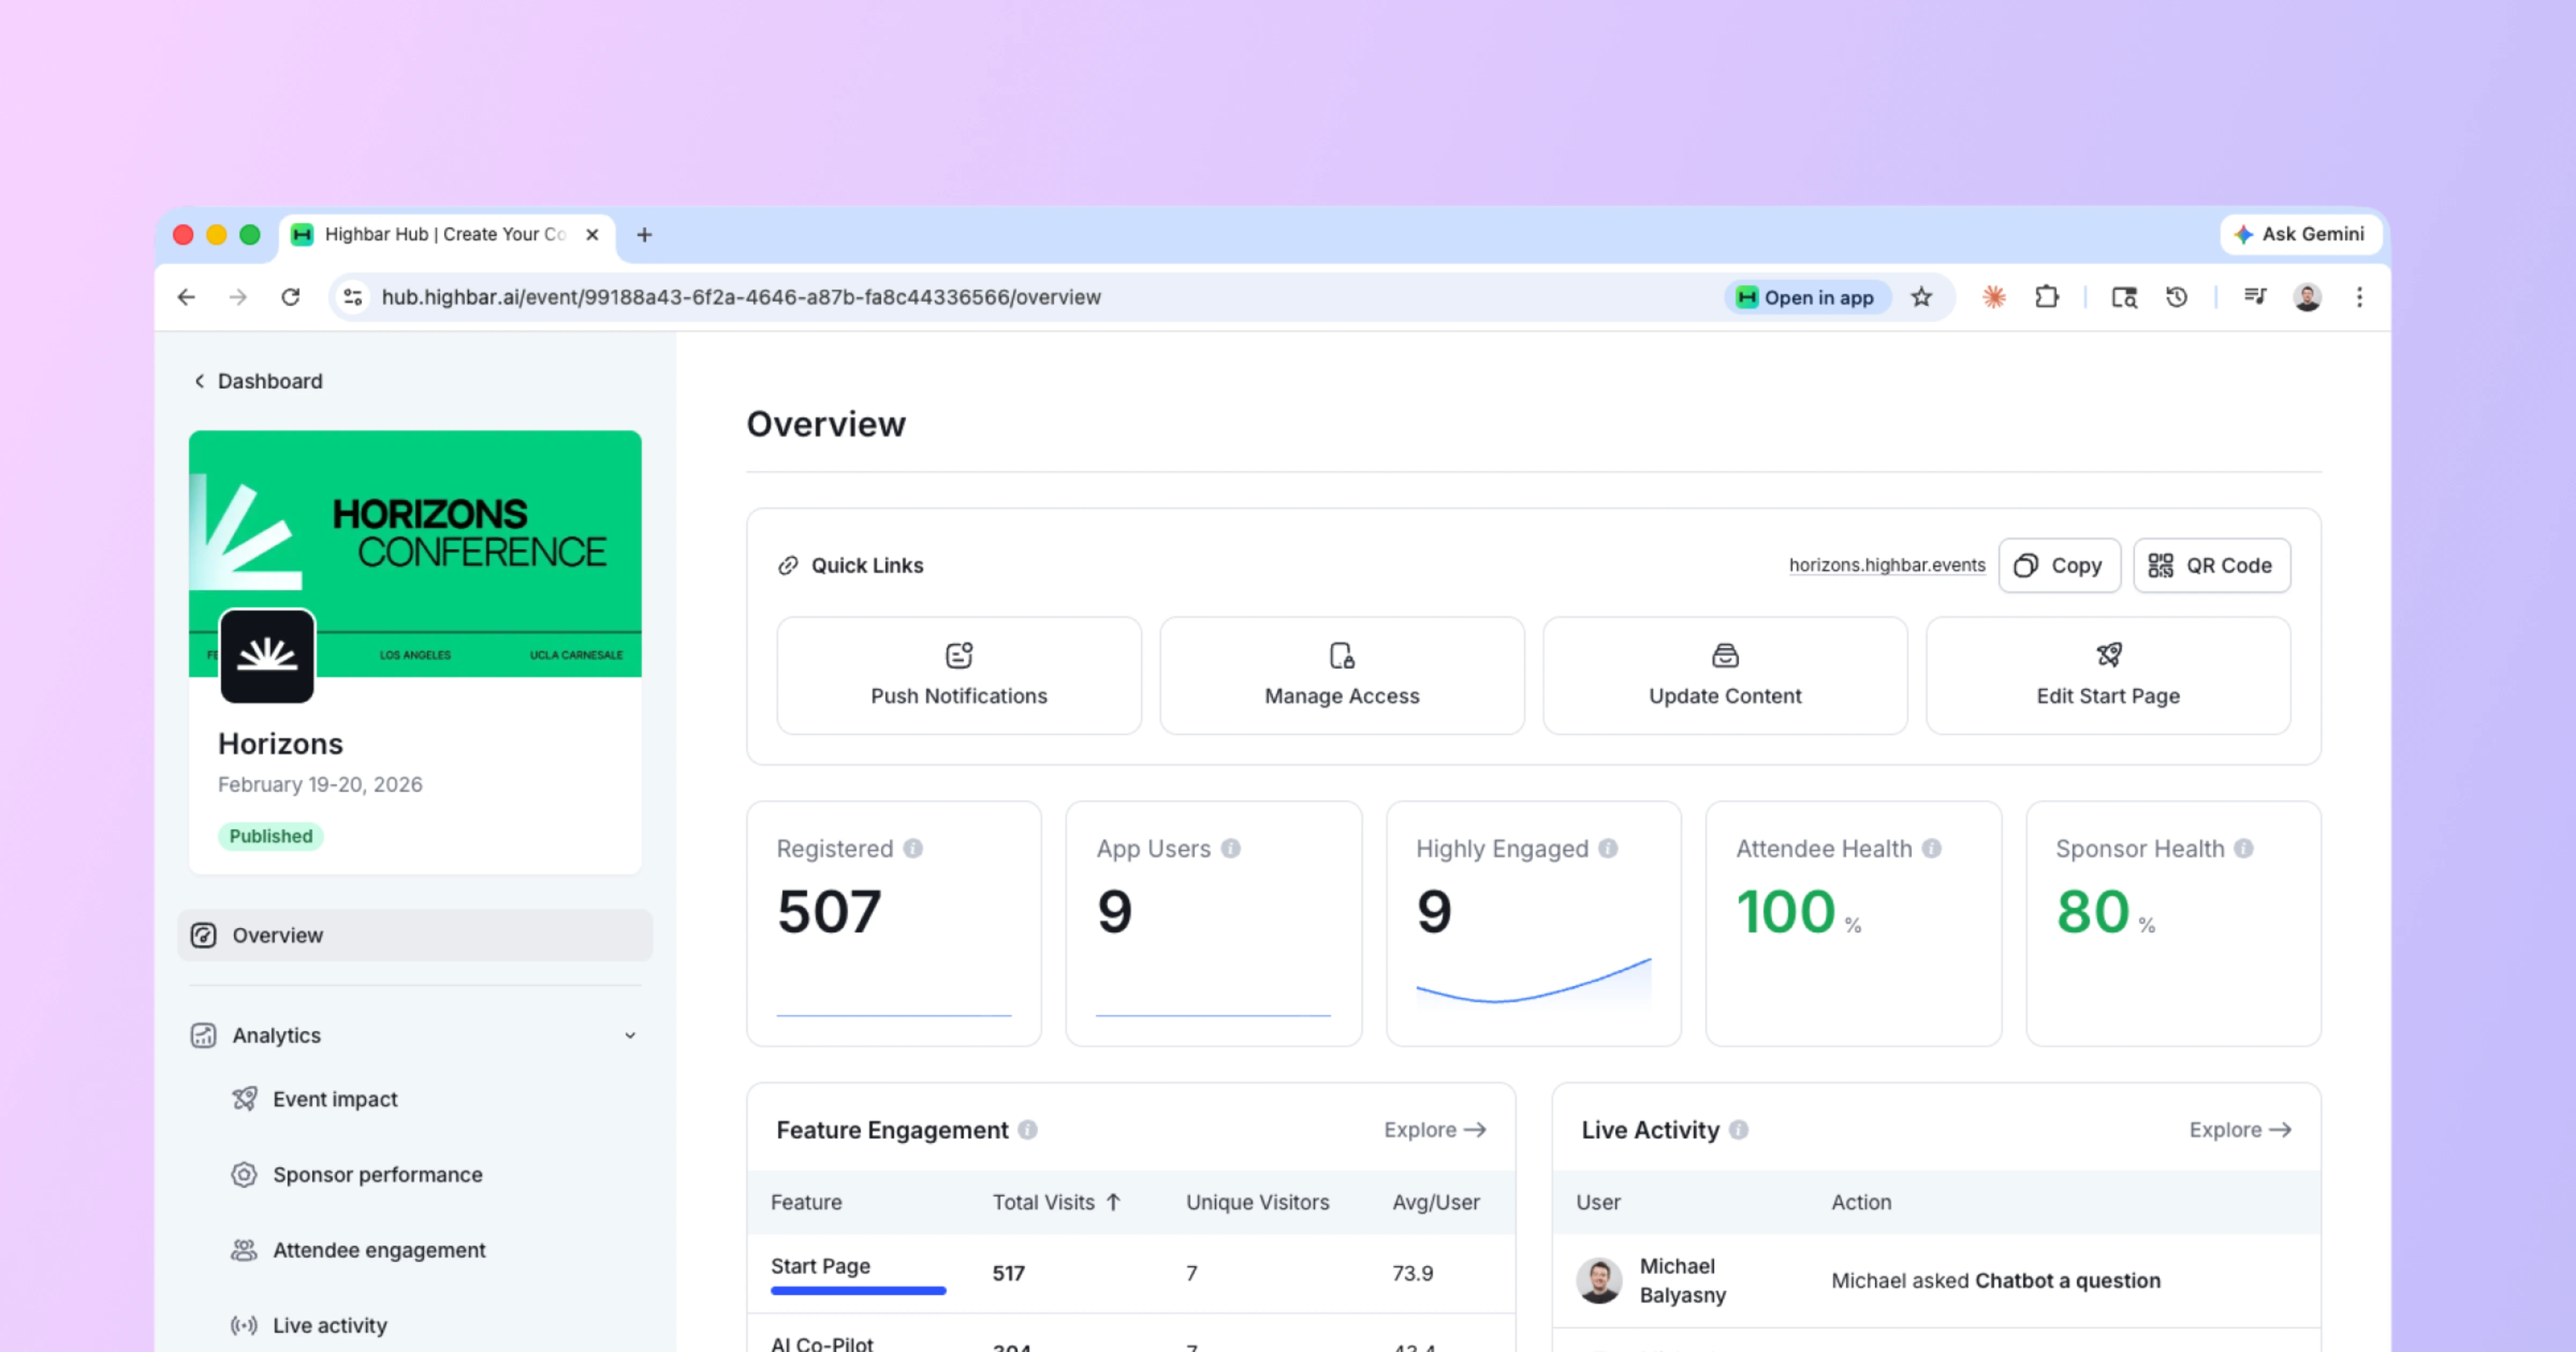The height and width of the screenshot is (1352, 2576).
Task: Open the Chrome three-dot menu
Action: coord(2359,297)
